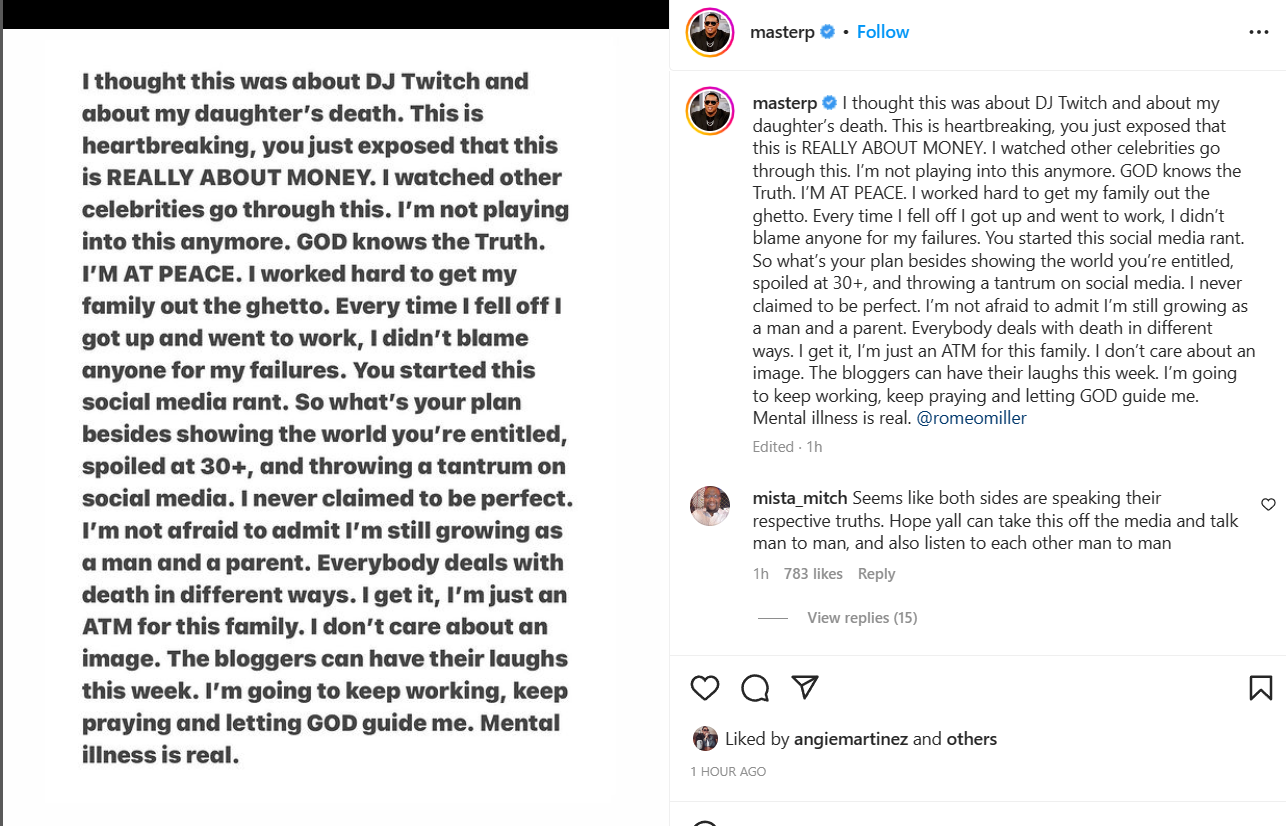Click '783 likes' under the comment

coord(814,573)
